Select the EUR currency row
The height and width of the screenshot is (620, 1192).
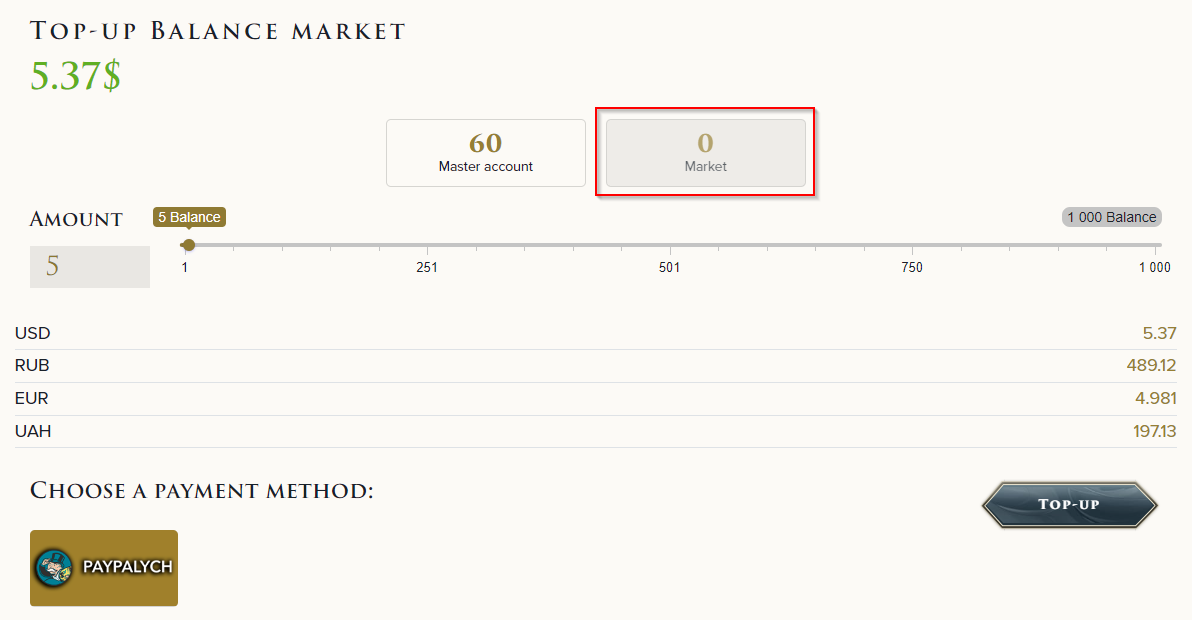tap(595, 399)
